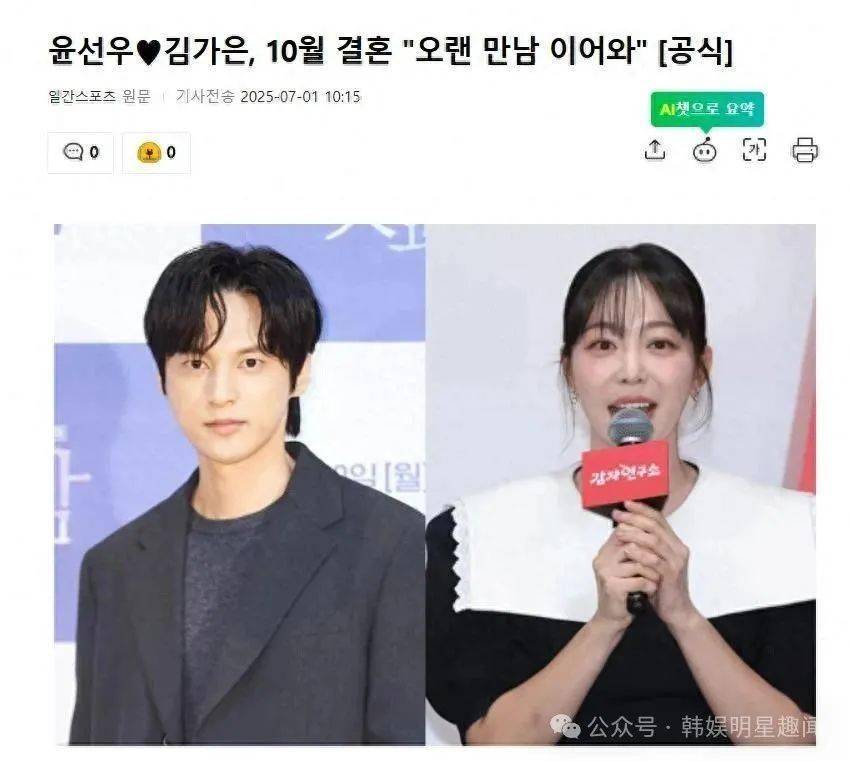The height and width of the screenshot is (761, 851).
Task: Open the right photo of woman with microphone
Action: 620,484
